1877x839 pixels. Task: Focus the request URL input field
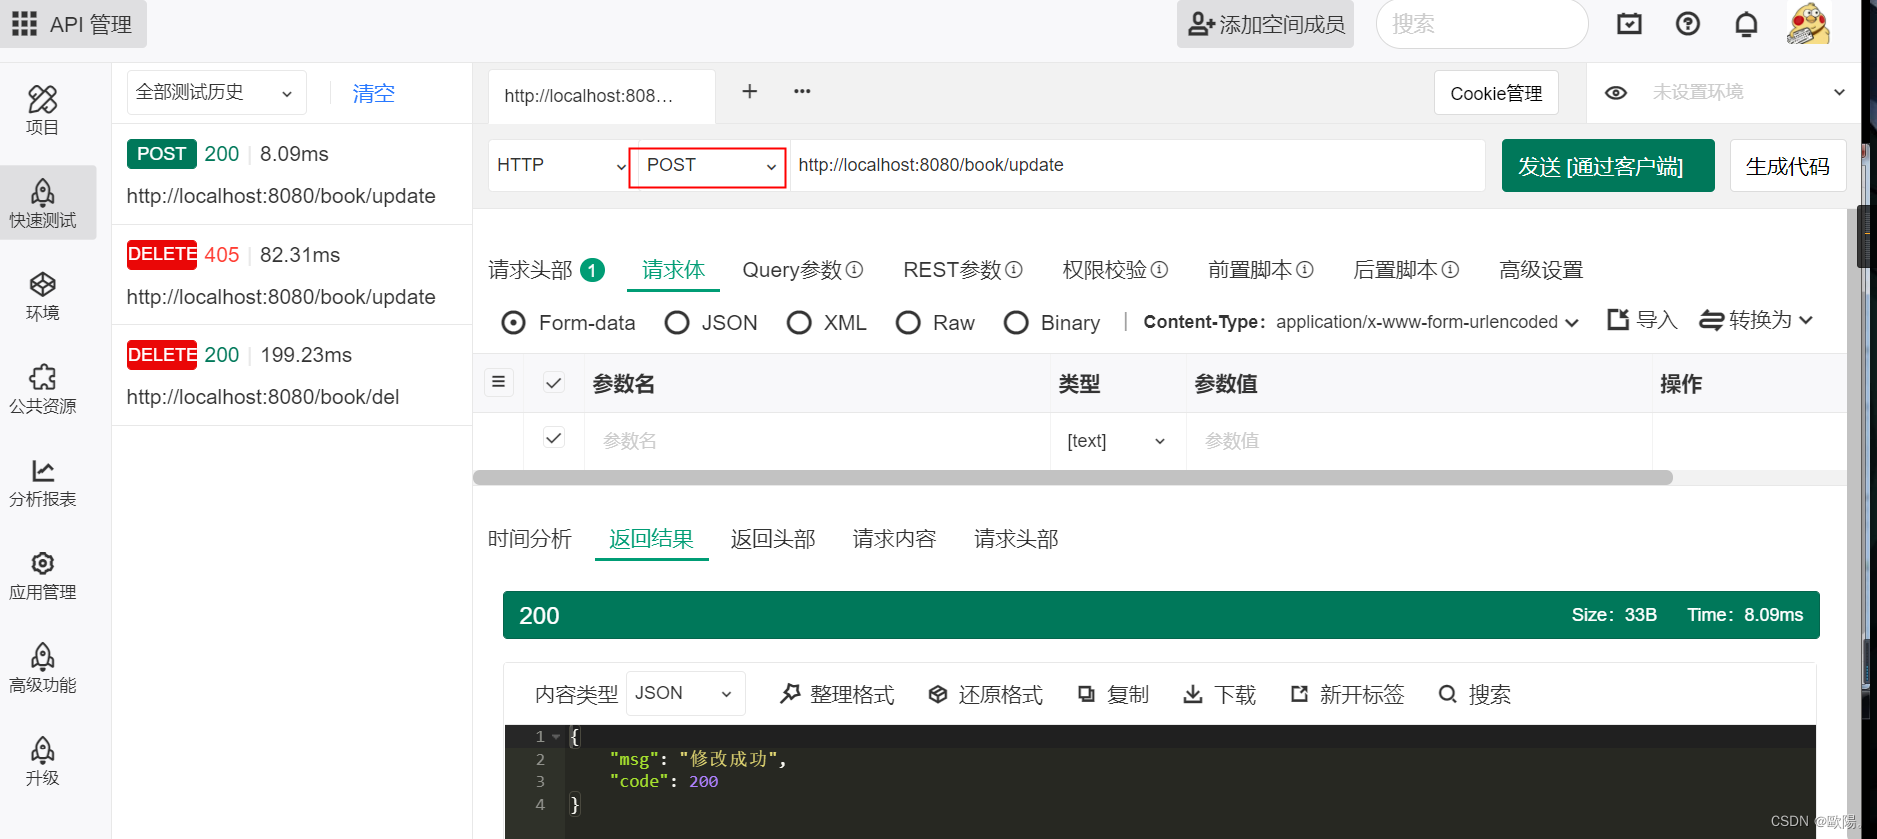(x=1137, y=166)
